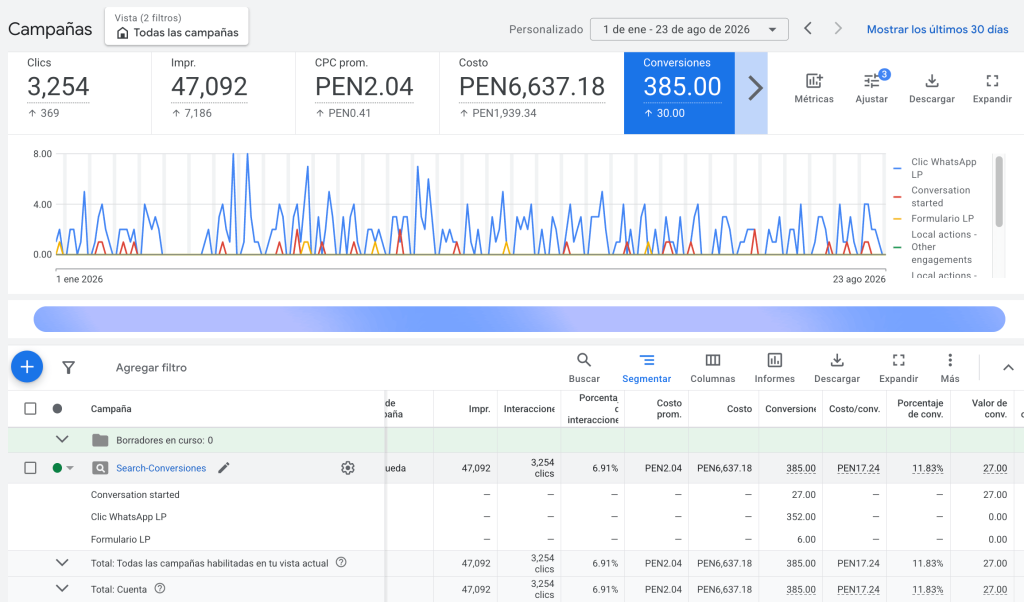
Task: Click the blue plus new campaign button
Action: coord(27,368)
